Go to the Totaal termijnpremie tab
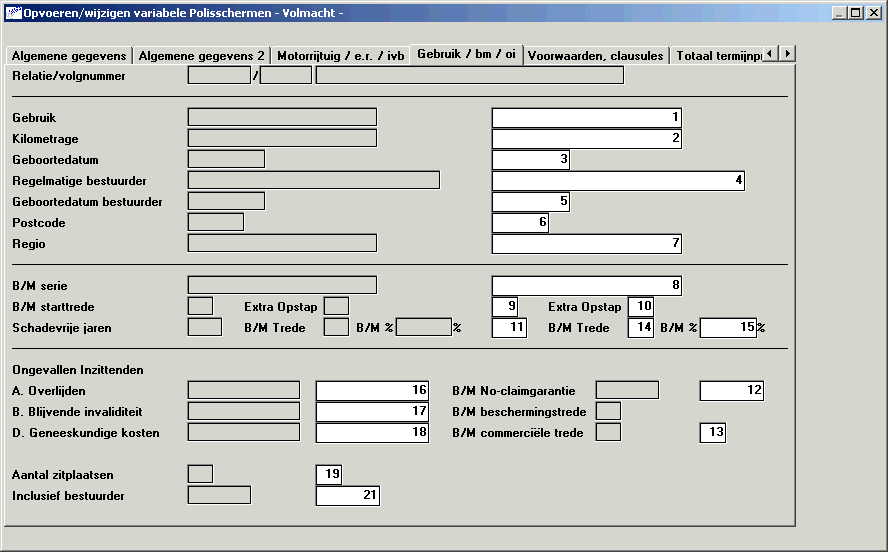The height and width of the screenshot is (552, 888). (718, 56)
